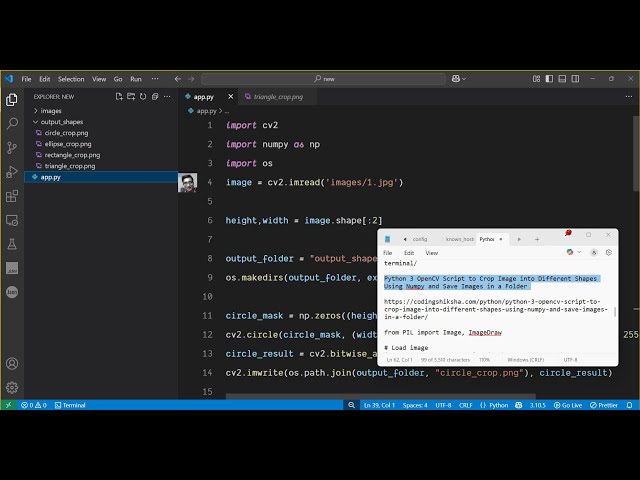Open the overflow menu after Run
This screenshot has height=480, width=640.
pyautogui.click(x=155, y=79)
